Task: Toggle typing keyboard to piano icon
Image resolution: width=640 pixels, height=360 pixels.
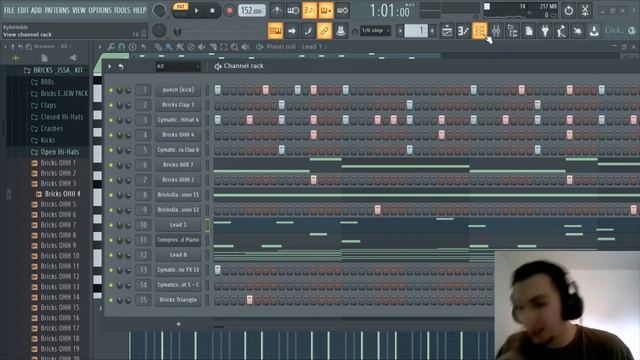Action: (x=276, y=31)
